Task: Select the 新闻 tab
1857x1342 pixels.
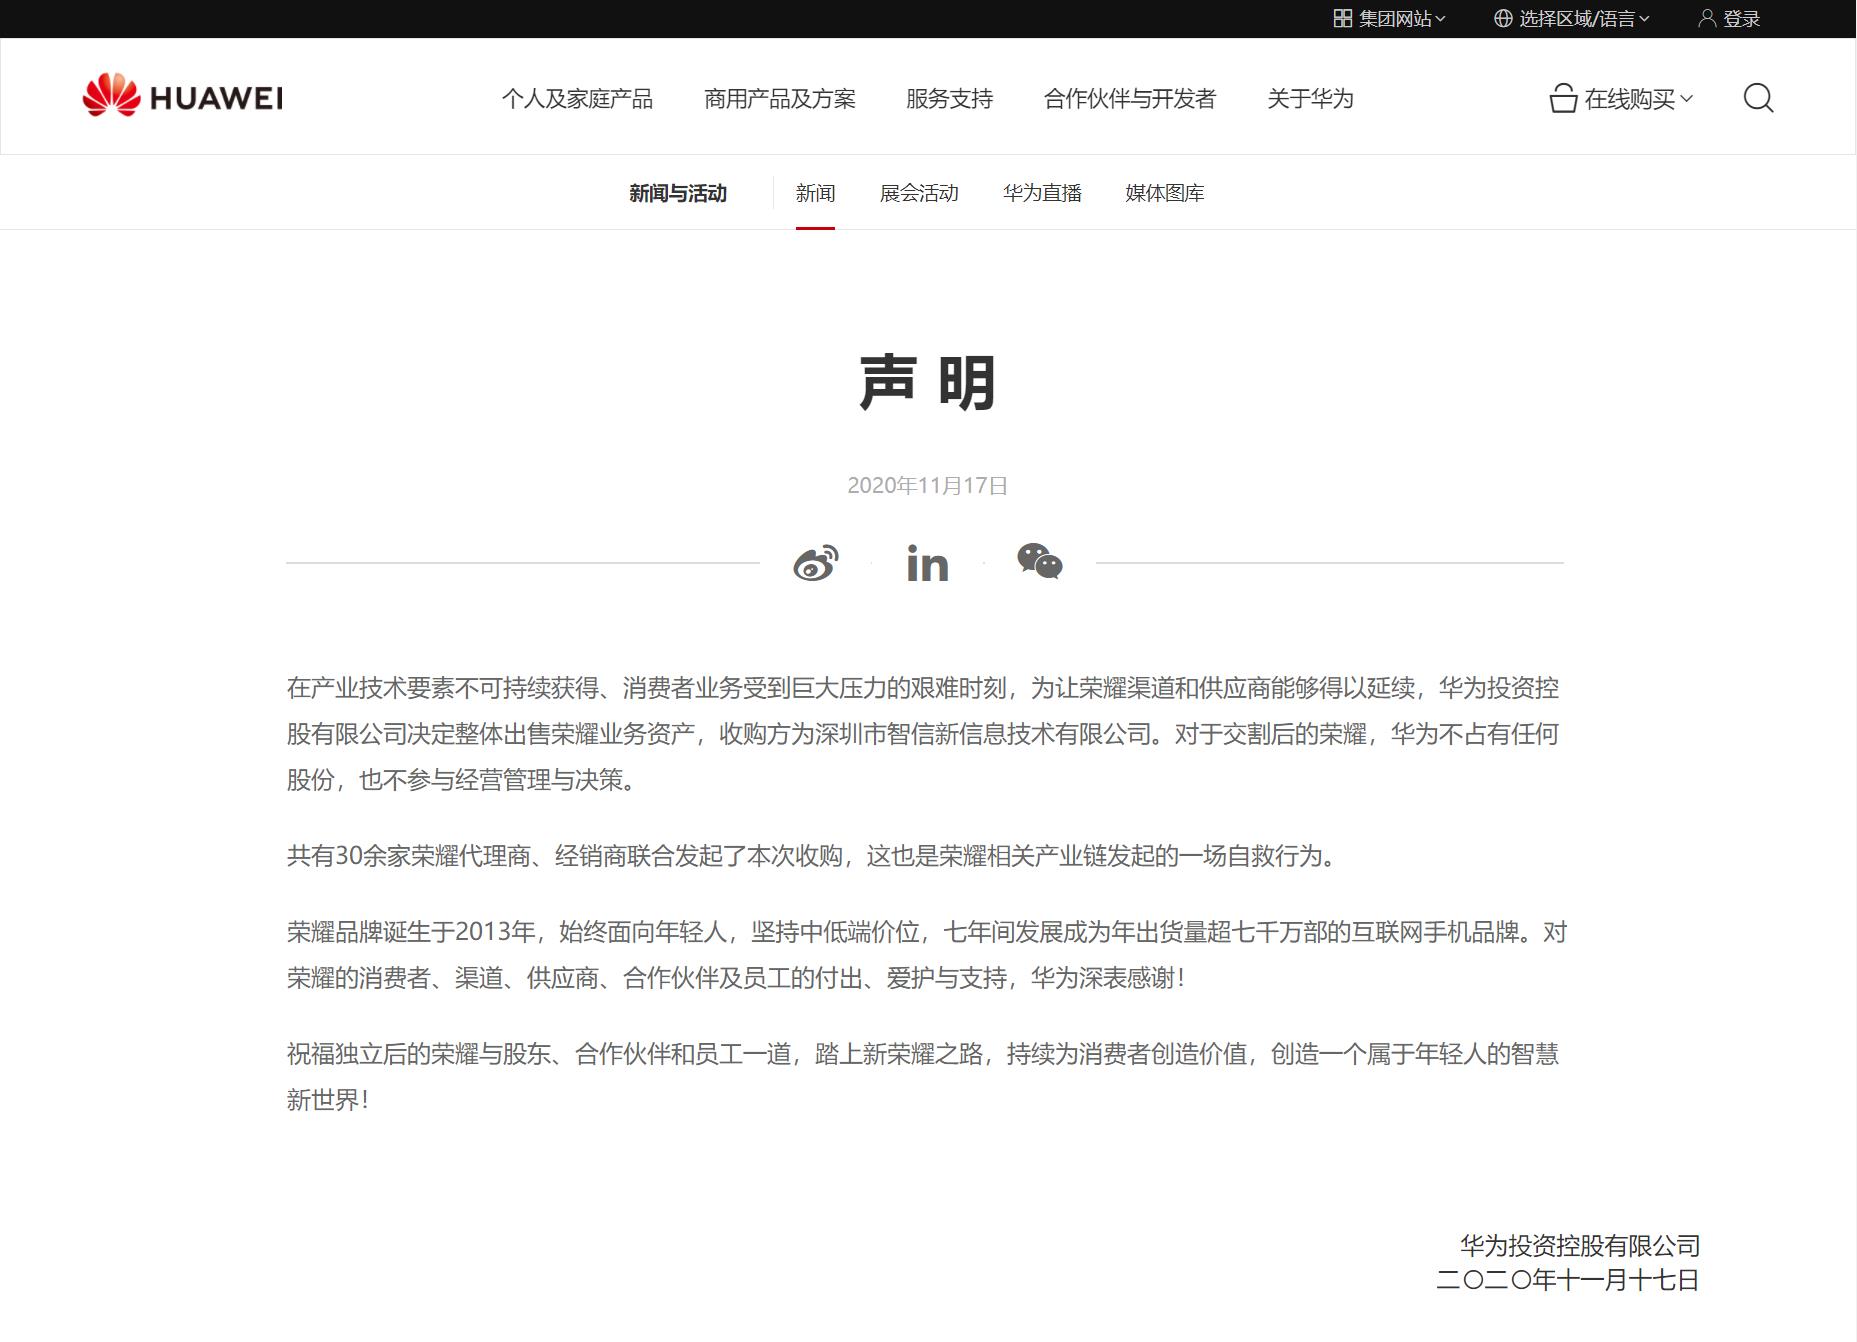Action: 815,193
